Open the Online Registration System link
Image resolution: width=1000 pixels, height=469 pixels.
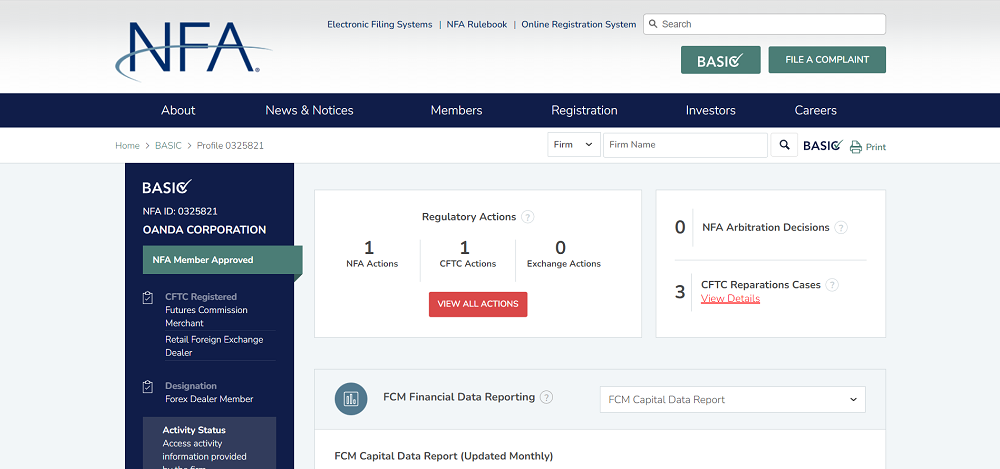(x=579, y=24)
